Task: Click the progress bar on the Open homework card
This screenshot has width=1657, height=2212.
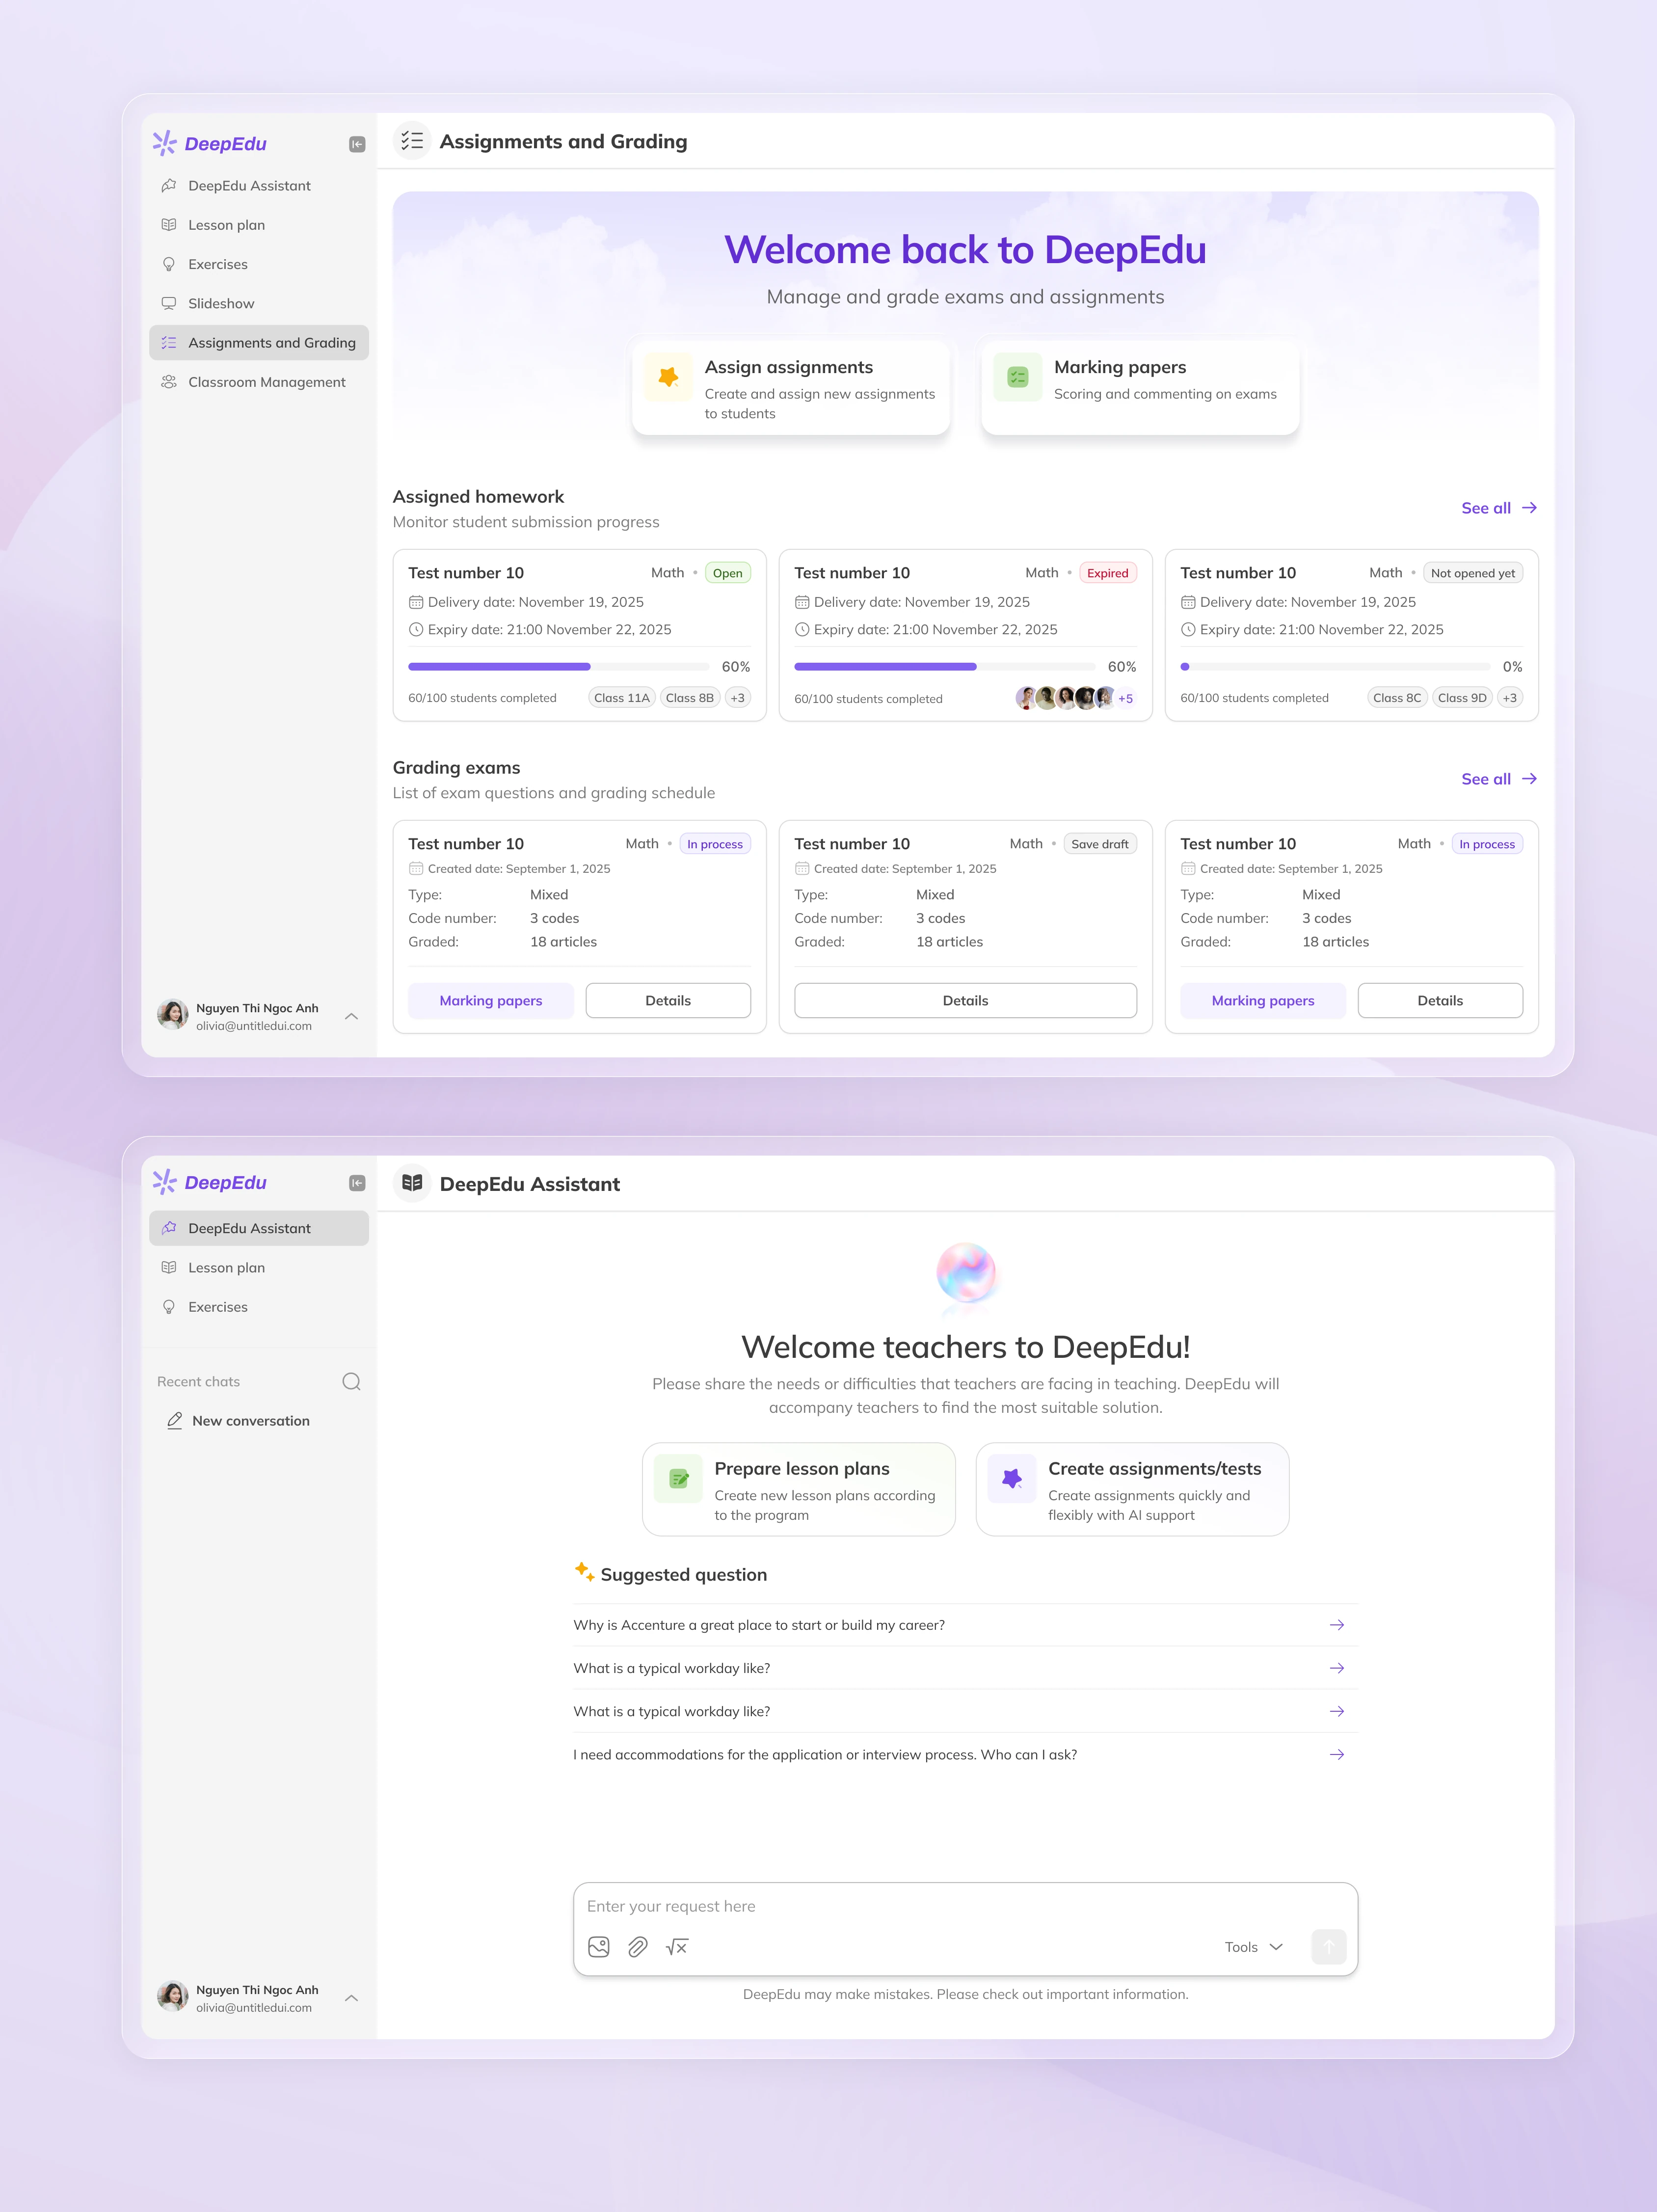Action: 559,667
